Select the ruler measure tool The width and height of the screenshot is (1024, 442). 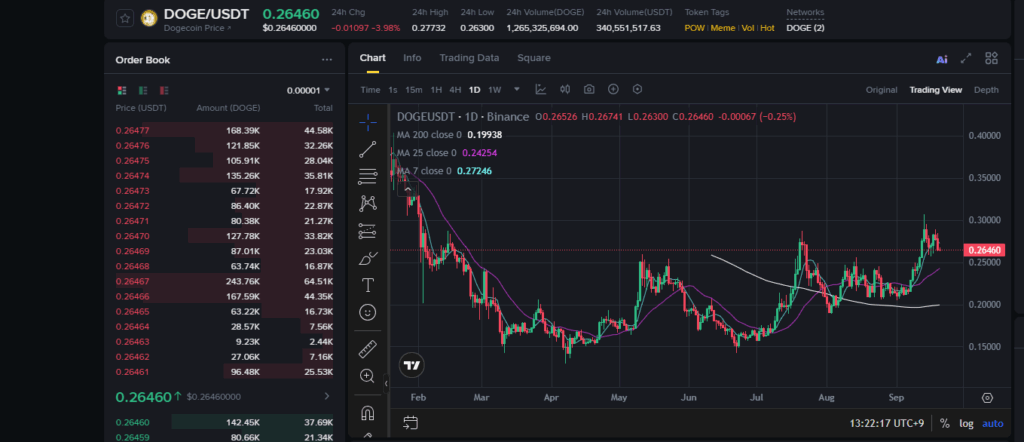tap(368, 349)
